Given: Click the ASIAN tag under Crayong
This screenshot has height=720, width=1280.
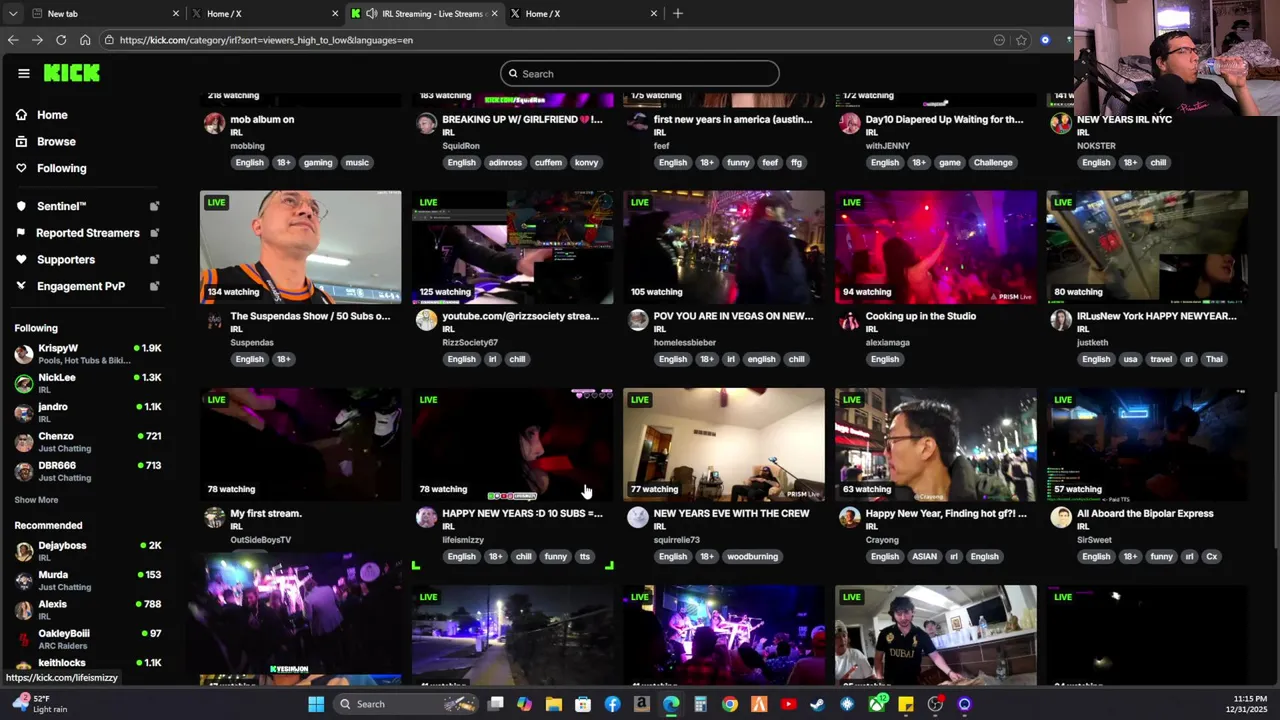Looking at the screenshot, I should click(923, 556).
